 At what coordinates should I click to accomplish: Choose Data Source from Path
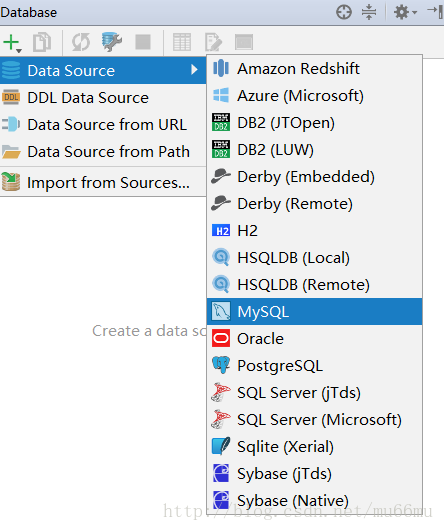(103, 151)
